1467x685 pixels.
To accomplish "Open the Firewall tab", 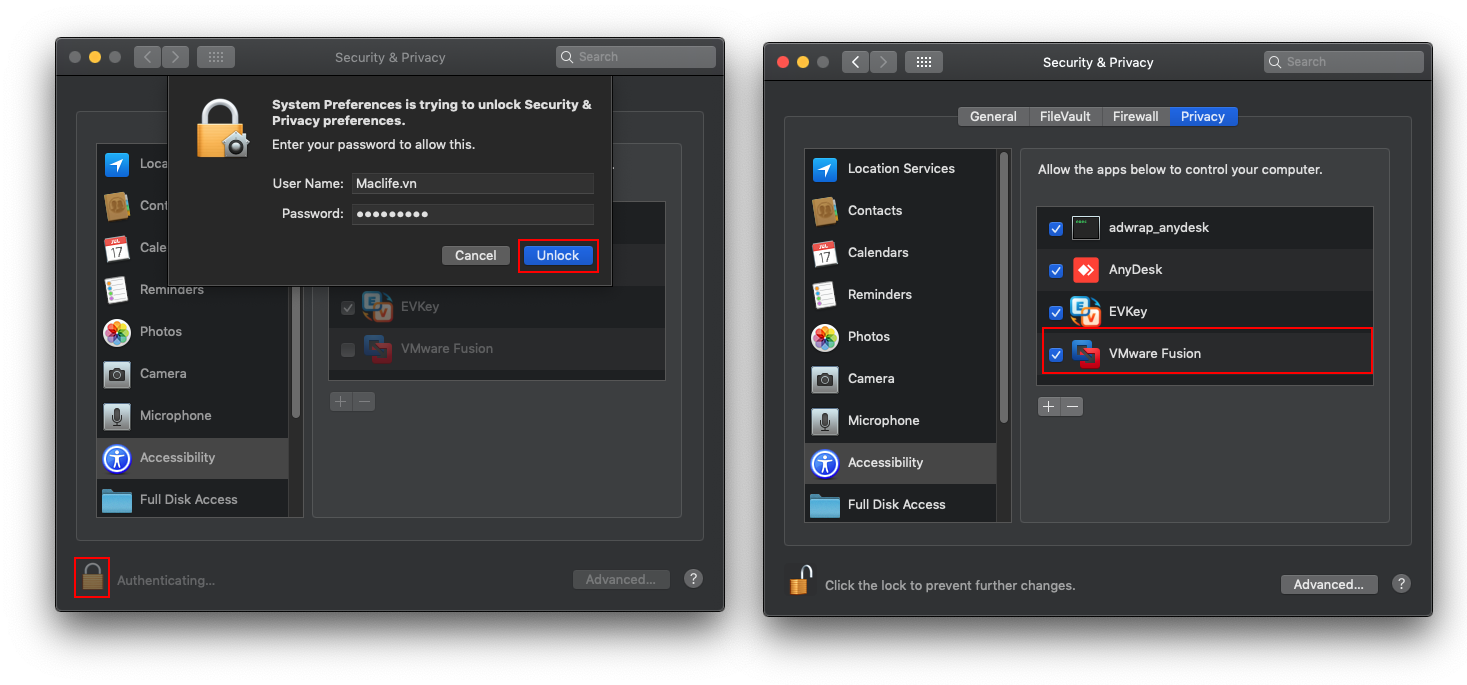I will coord(1135,116).
